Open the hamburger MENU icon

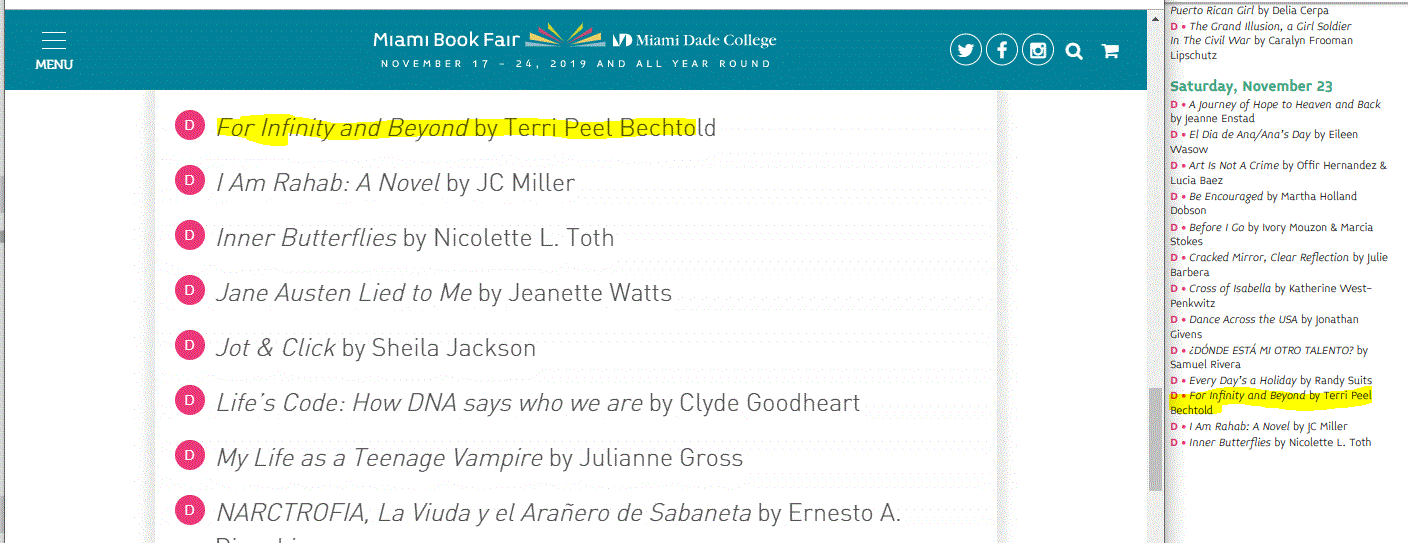click(54, 50)
